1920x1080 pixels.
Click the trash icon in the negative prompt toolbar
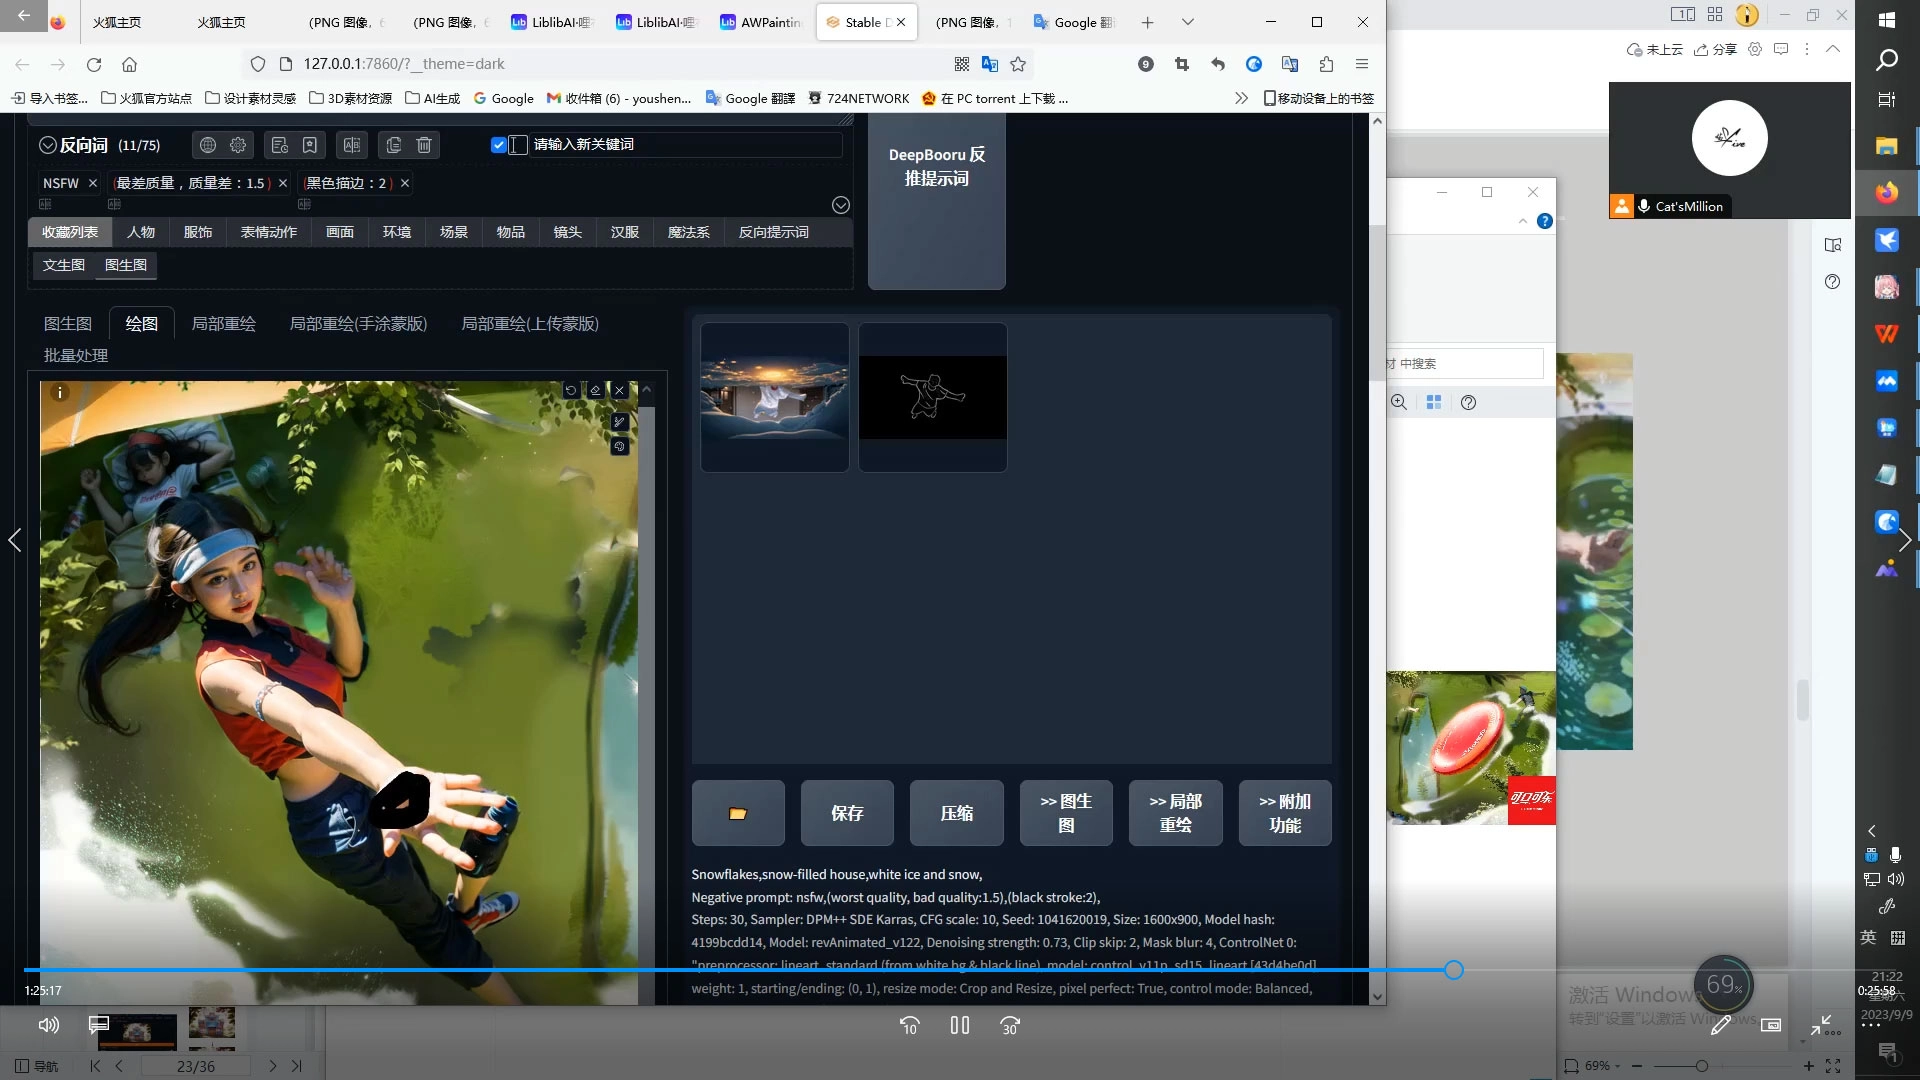point(424,145)
